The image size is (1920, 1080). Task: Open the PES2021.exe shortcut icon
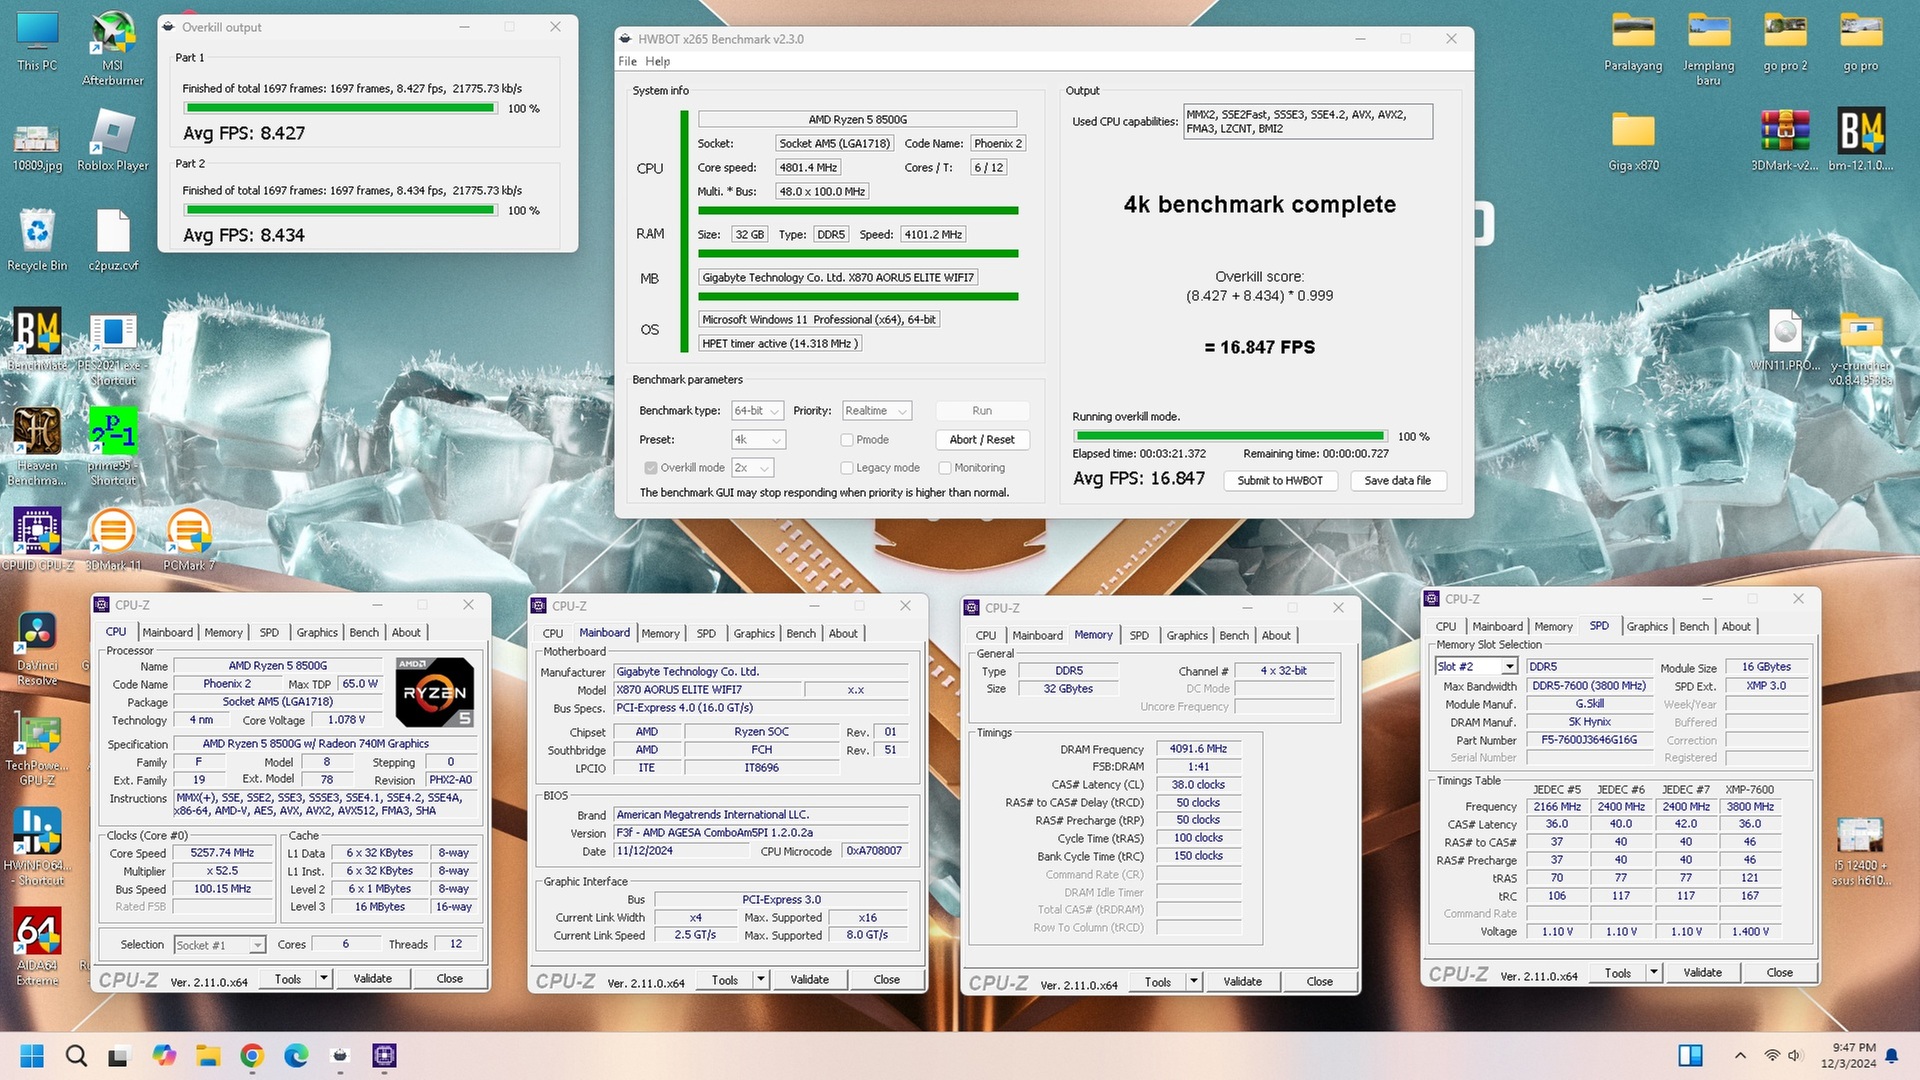coord(113,350)
